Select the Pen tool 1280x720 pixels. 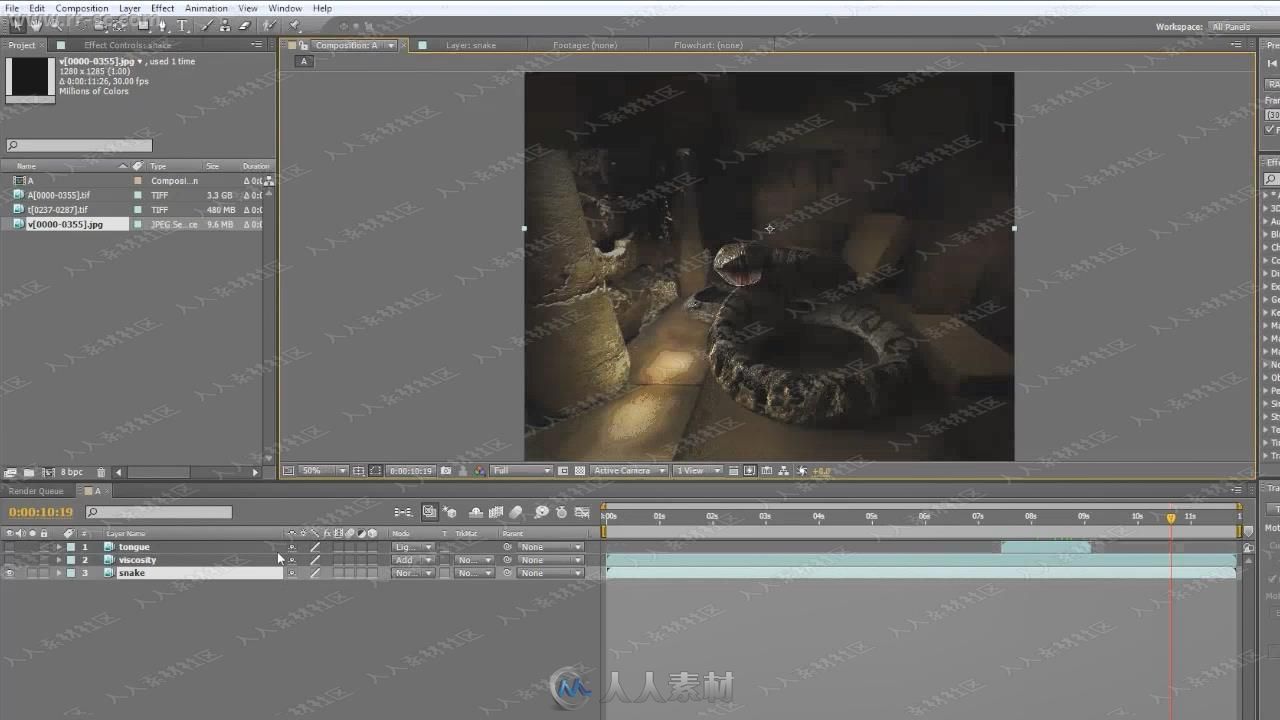[x=163, y=25]
